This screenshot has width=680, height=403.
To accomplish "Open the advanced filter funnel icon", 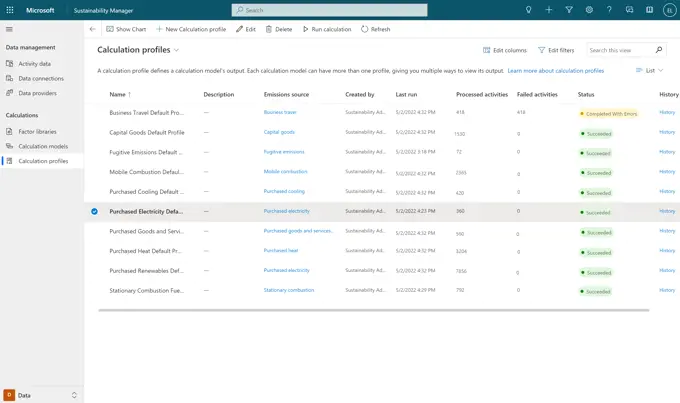I will [x=569, y=10].
